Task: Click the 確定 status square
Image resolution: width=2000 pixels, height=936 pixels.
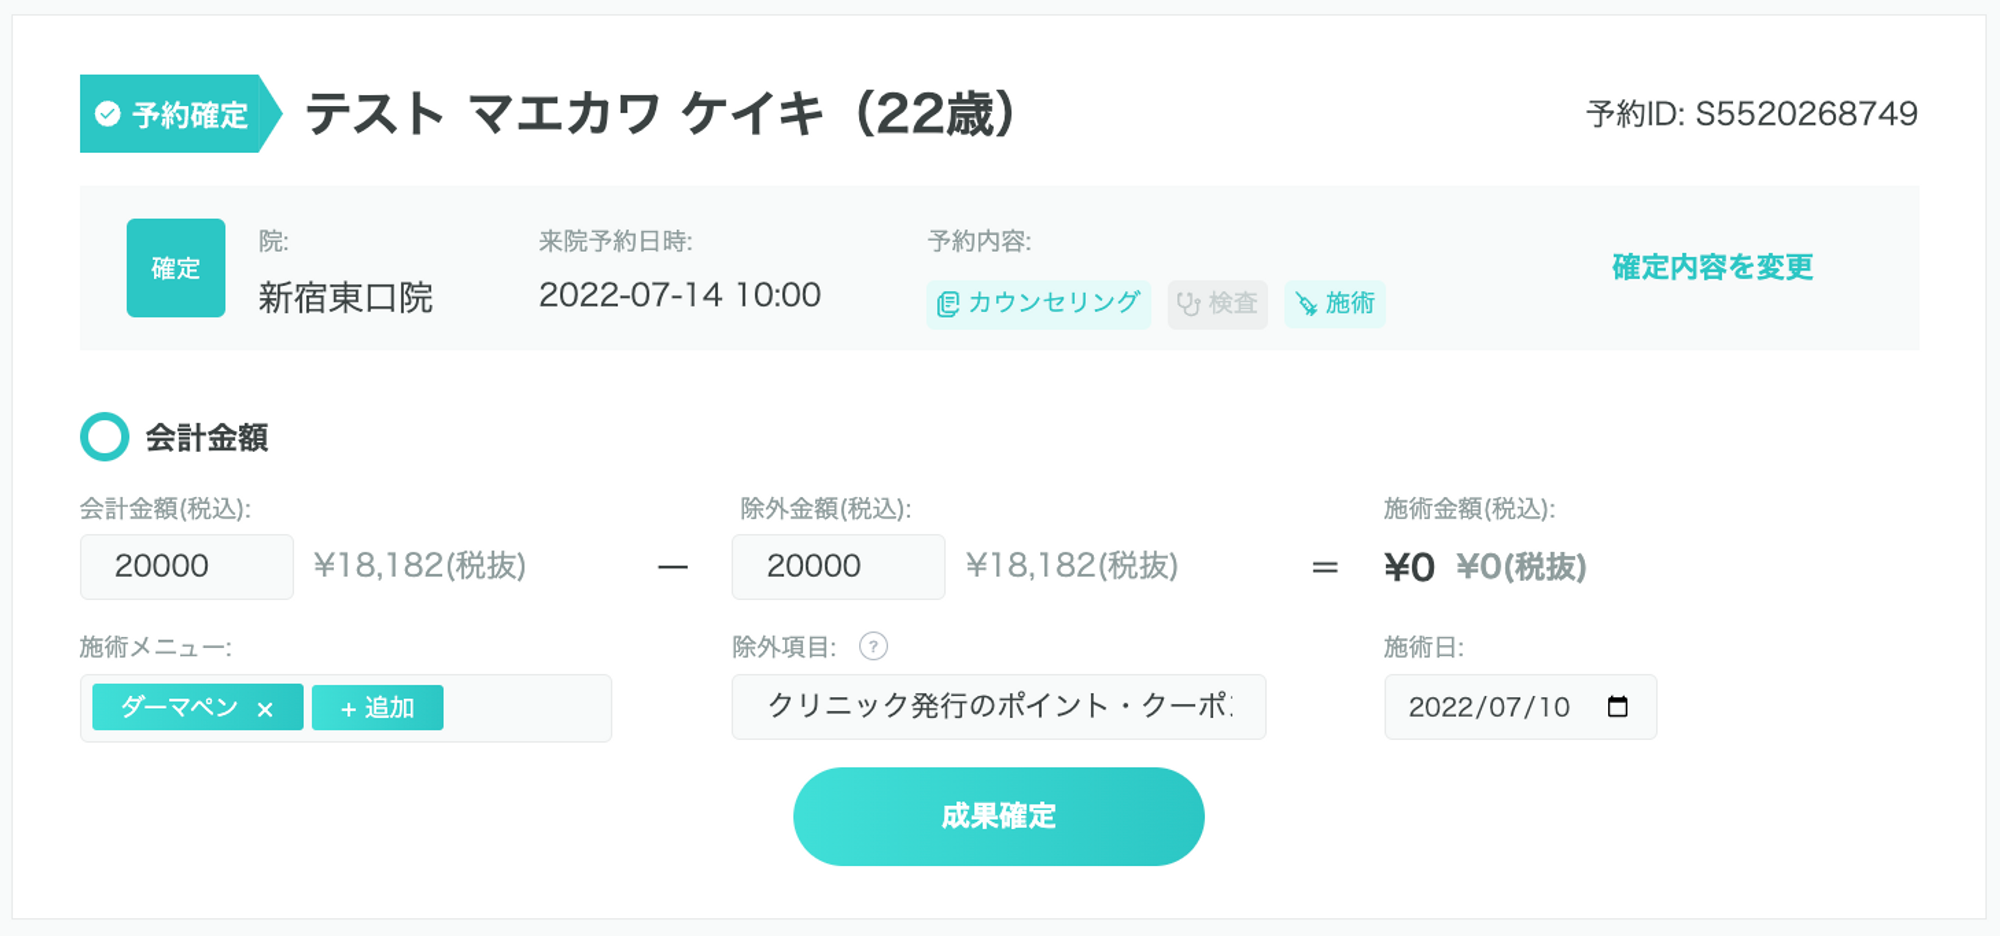Action: pyautogui.click(x=176, y=268)
